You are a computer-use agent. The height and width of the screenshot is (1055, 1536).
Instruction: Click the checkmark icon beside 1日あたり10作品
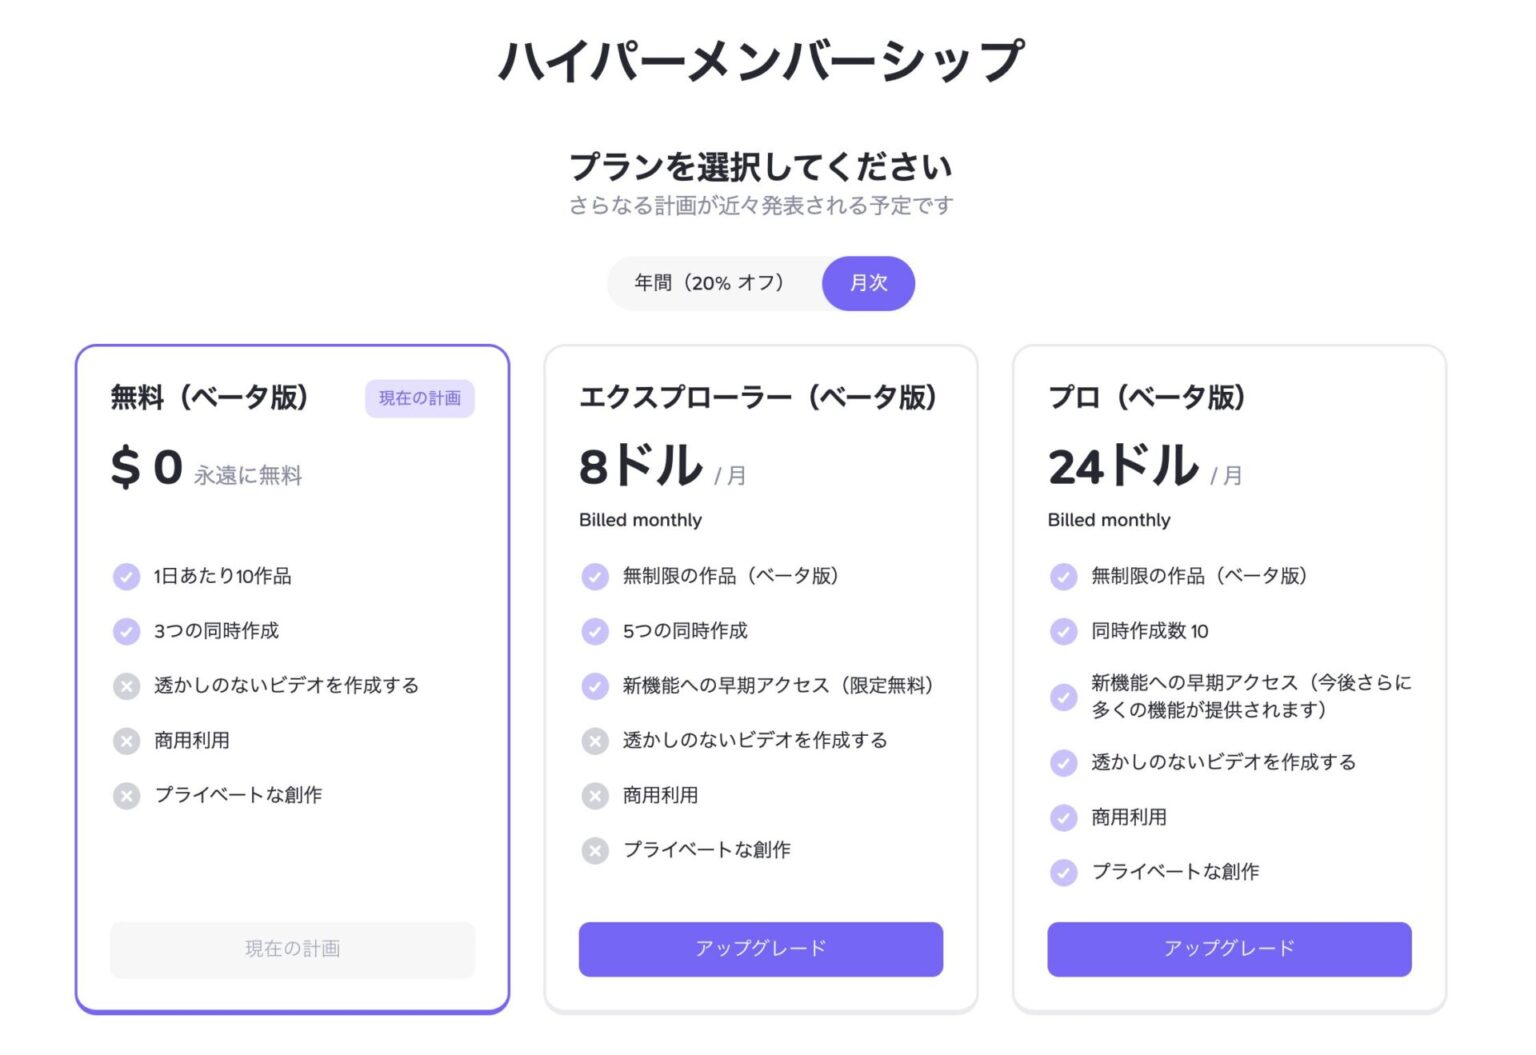click(x=126, y=576)
